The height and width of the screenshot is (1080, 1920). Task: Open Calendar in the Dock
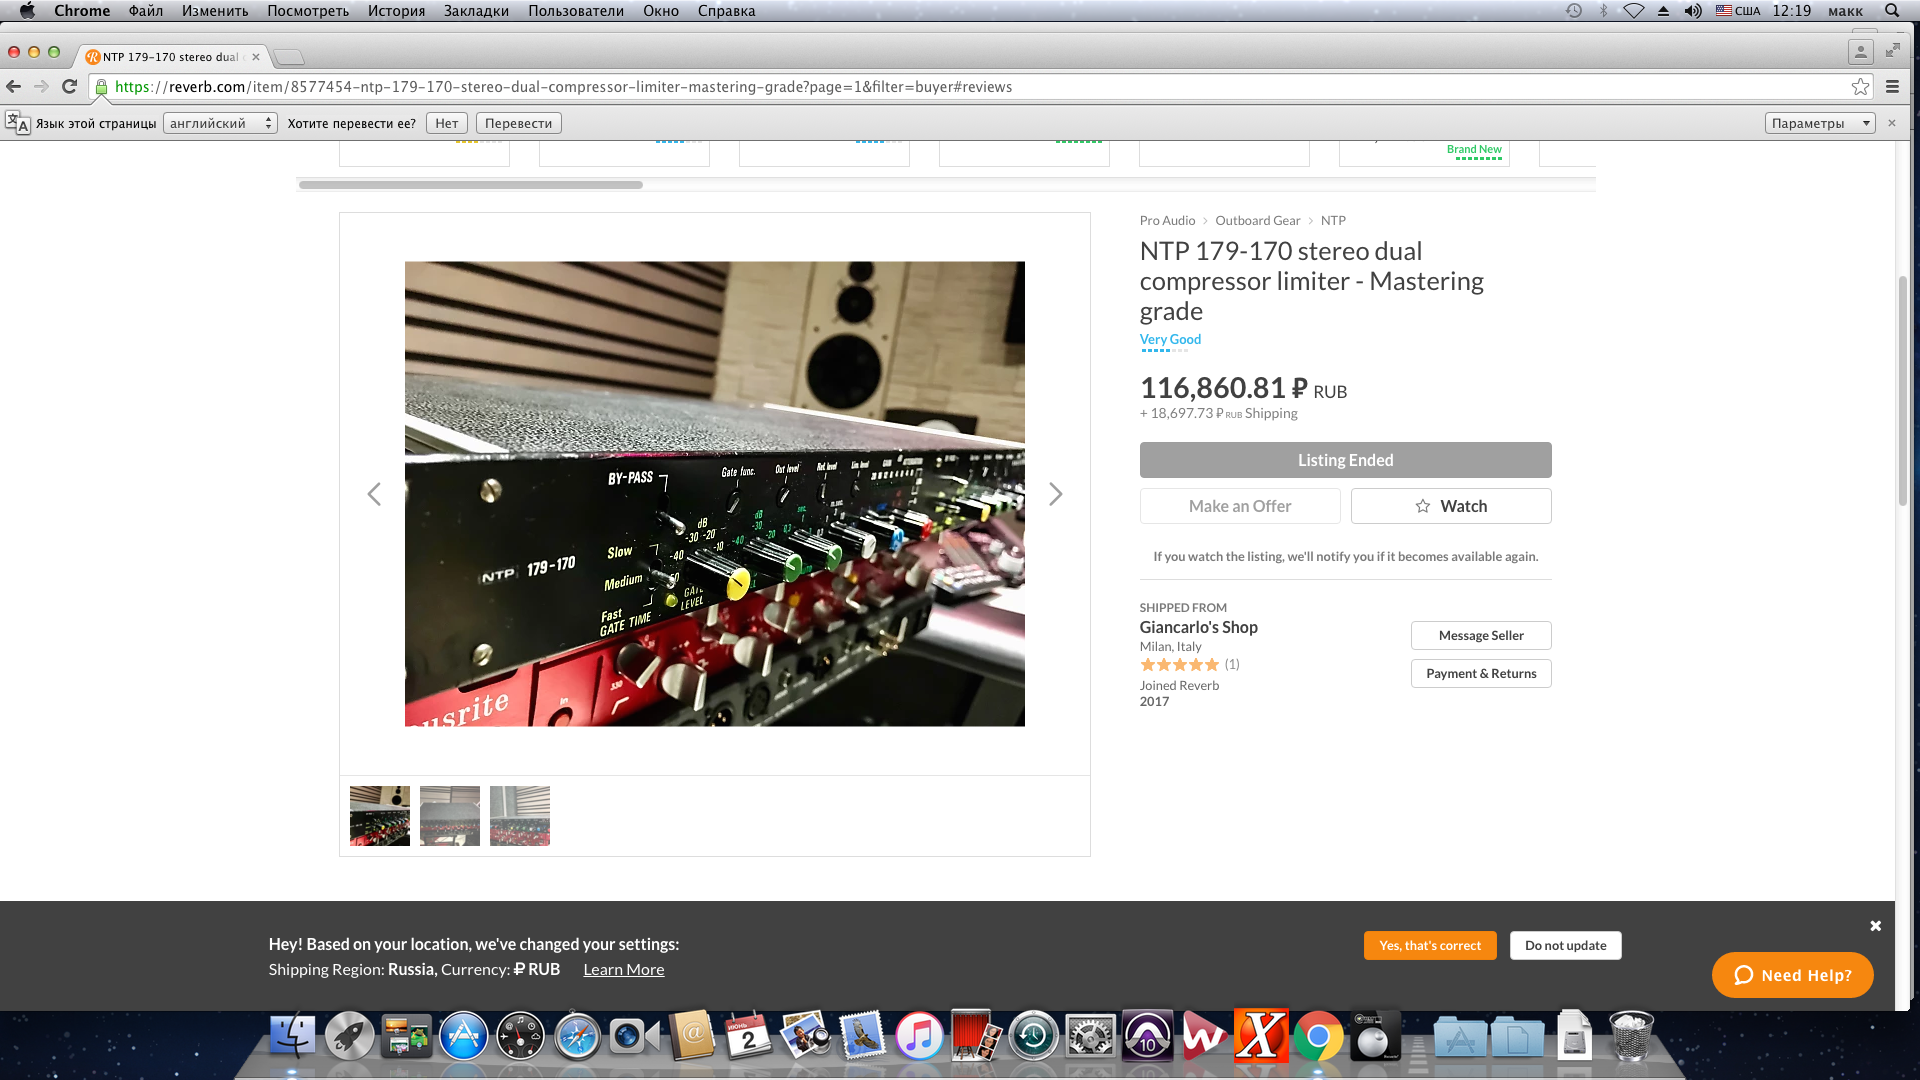748,1036
